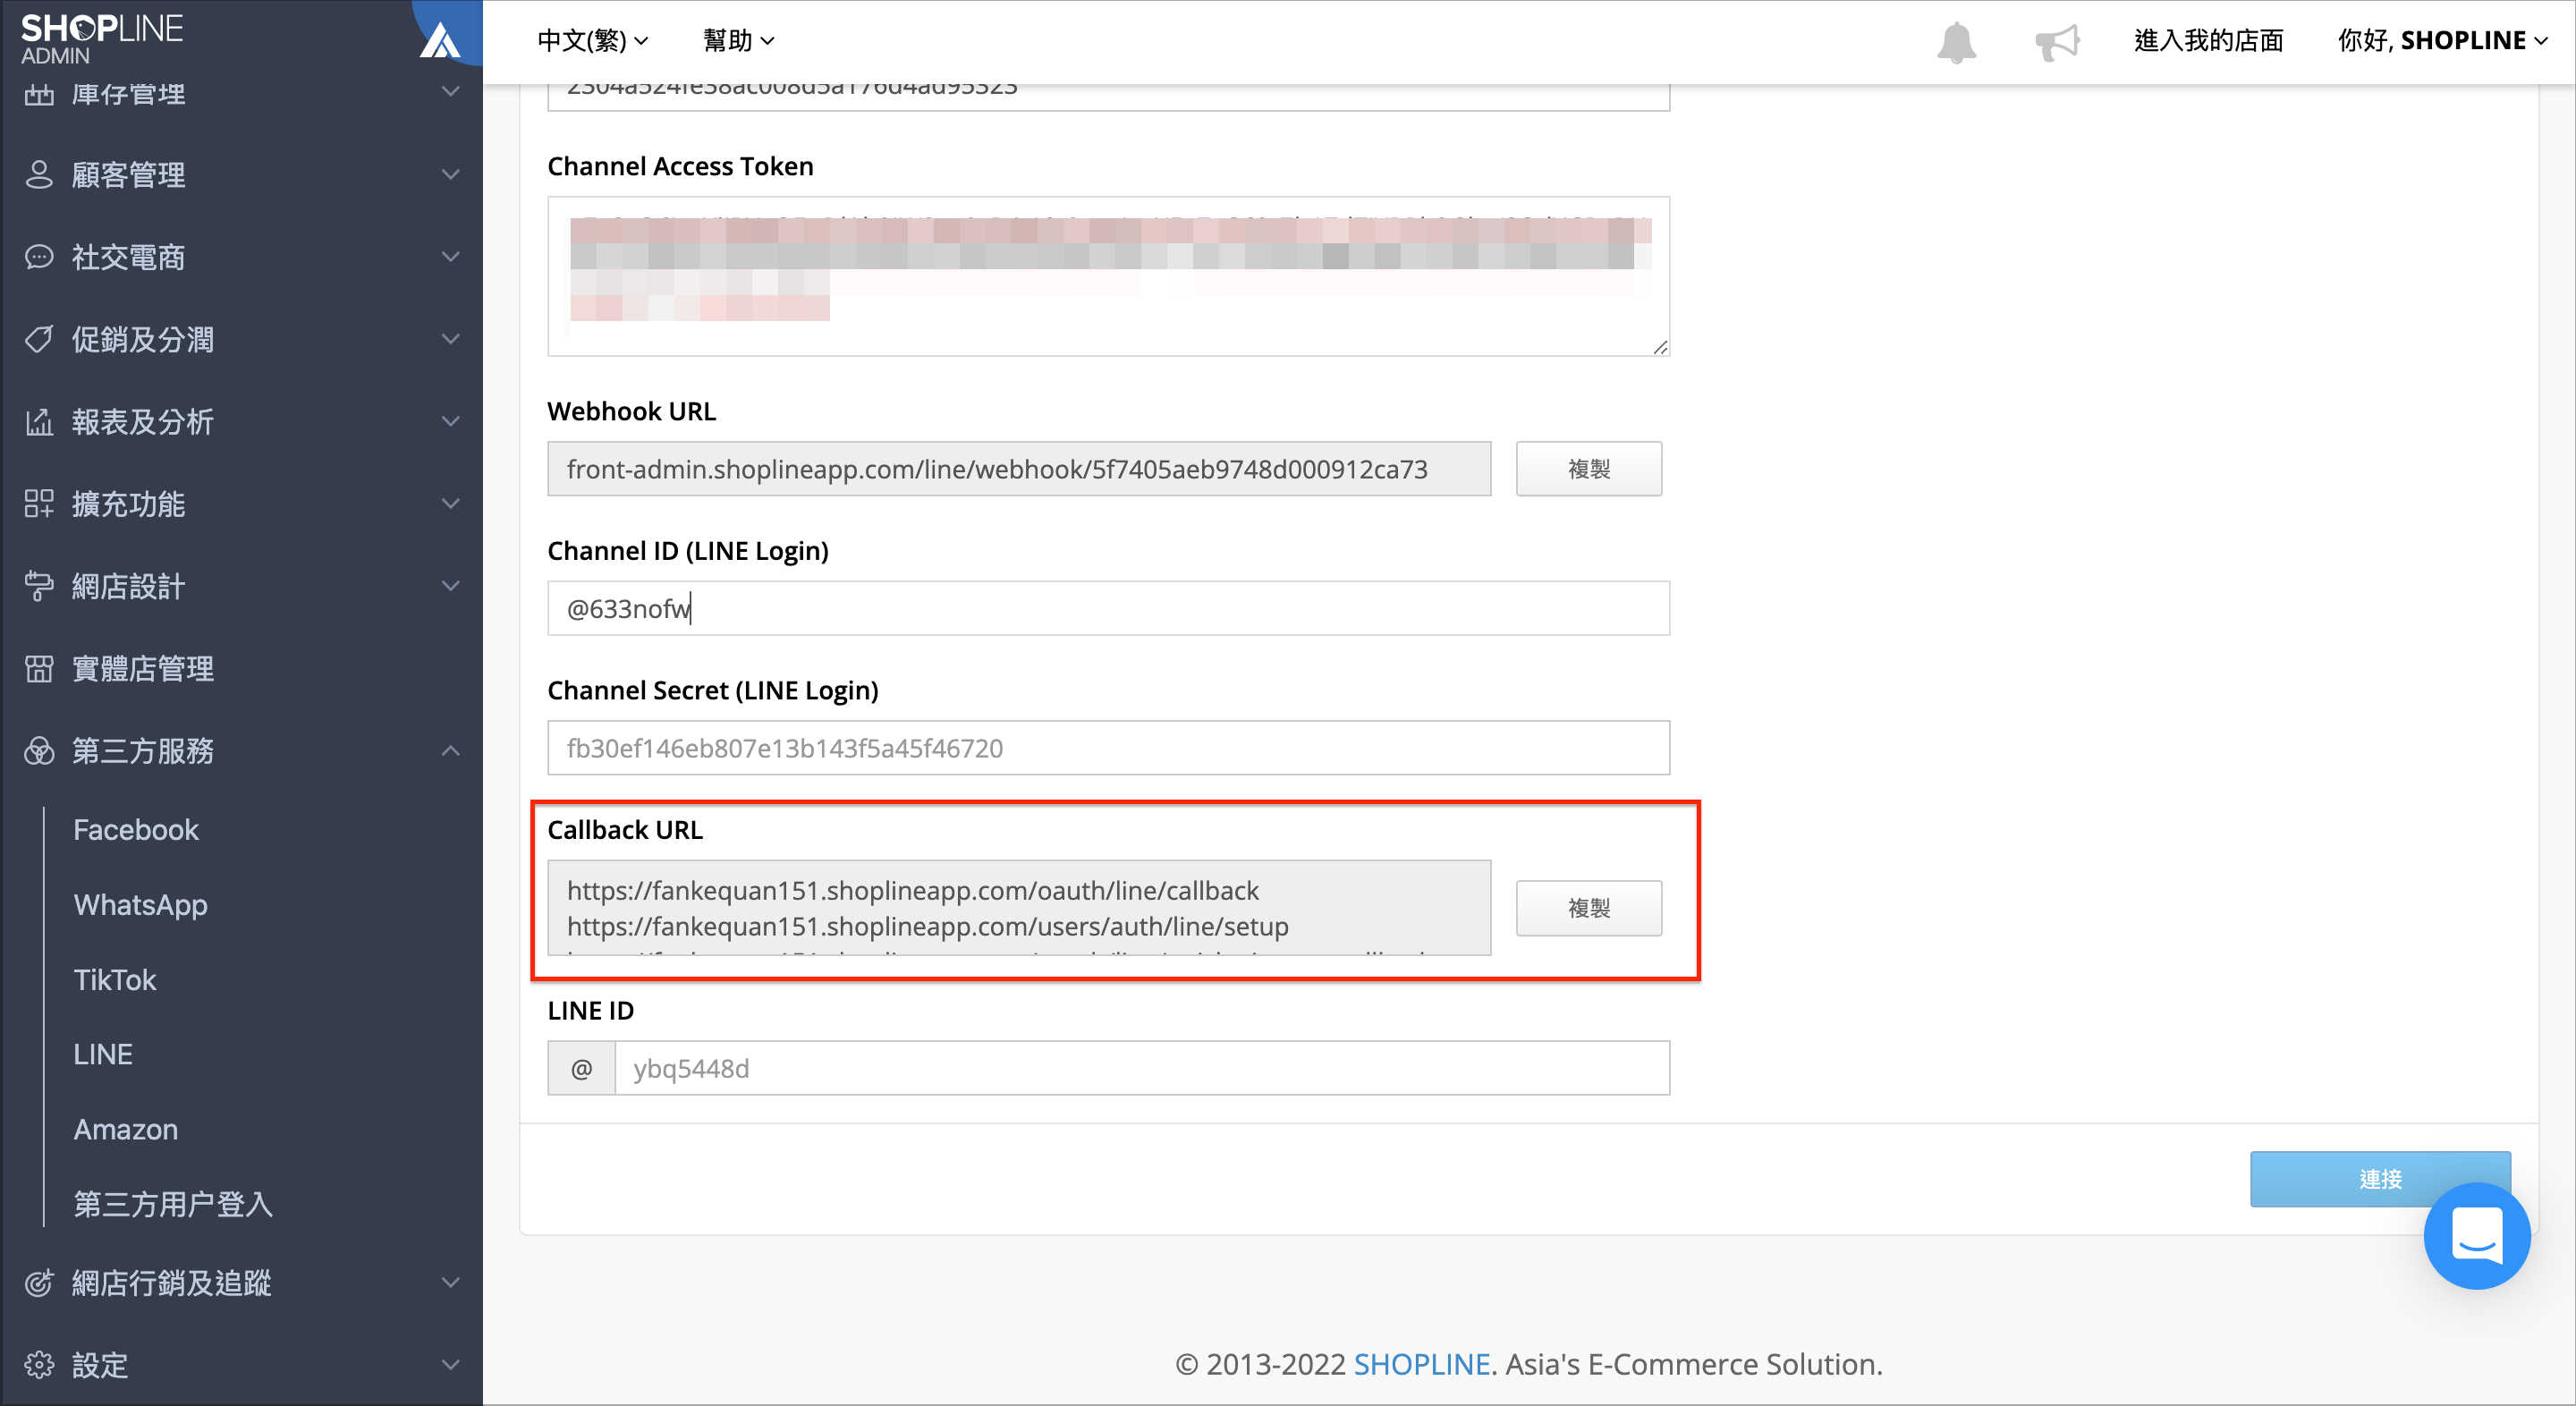Open the live chat support bubble
This screenshot has width=2576, height=1406.
pos(2476,1235)
